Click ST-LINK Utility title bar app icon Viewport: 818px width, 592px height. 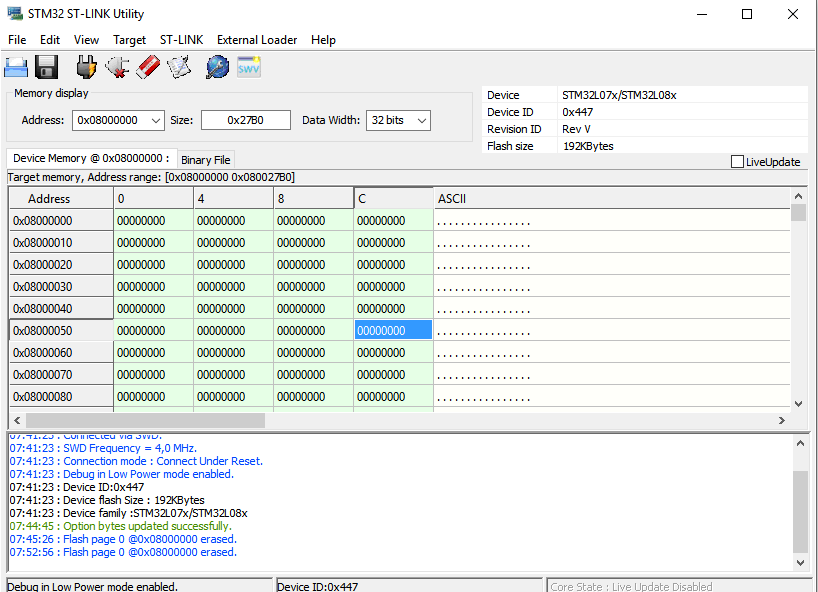pyautogui.click(x=15, y=14)
